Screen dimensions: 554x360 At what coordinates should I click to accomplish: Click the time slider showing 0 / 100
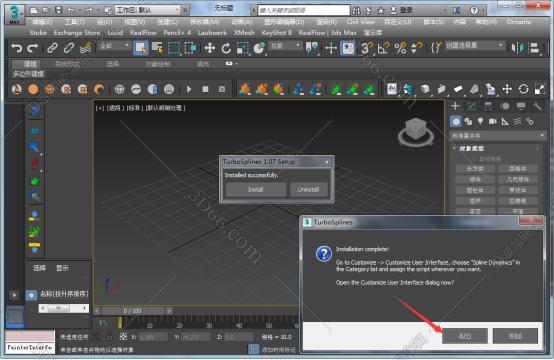tap(132, 311)
